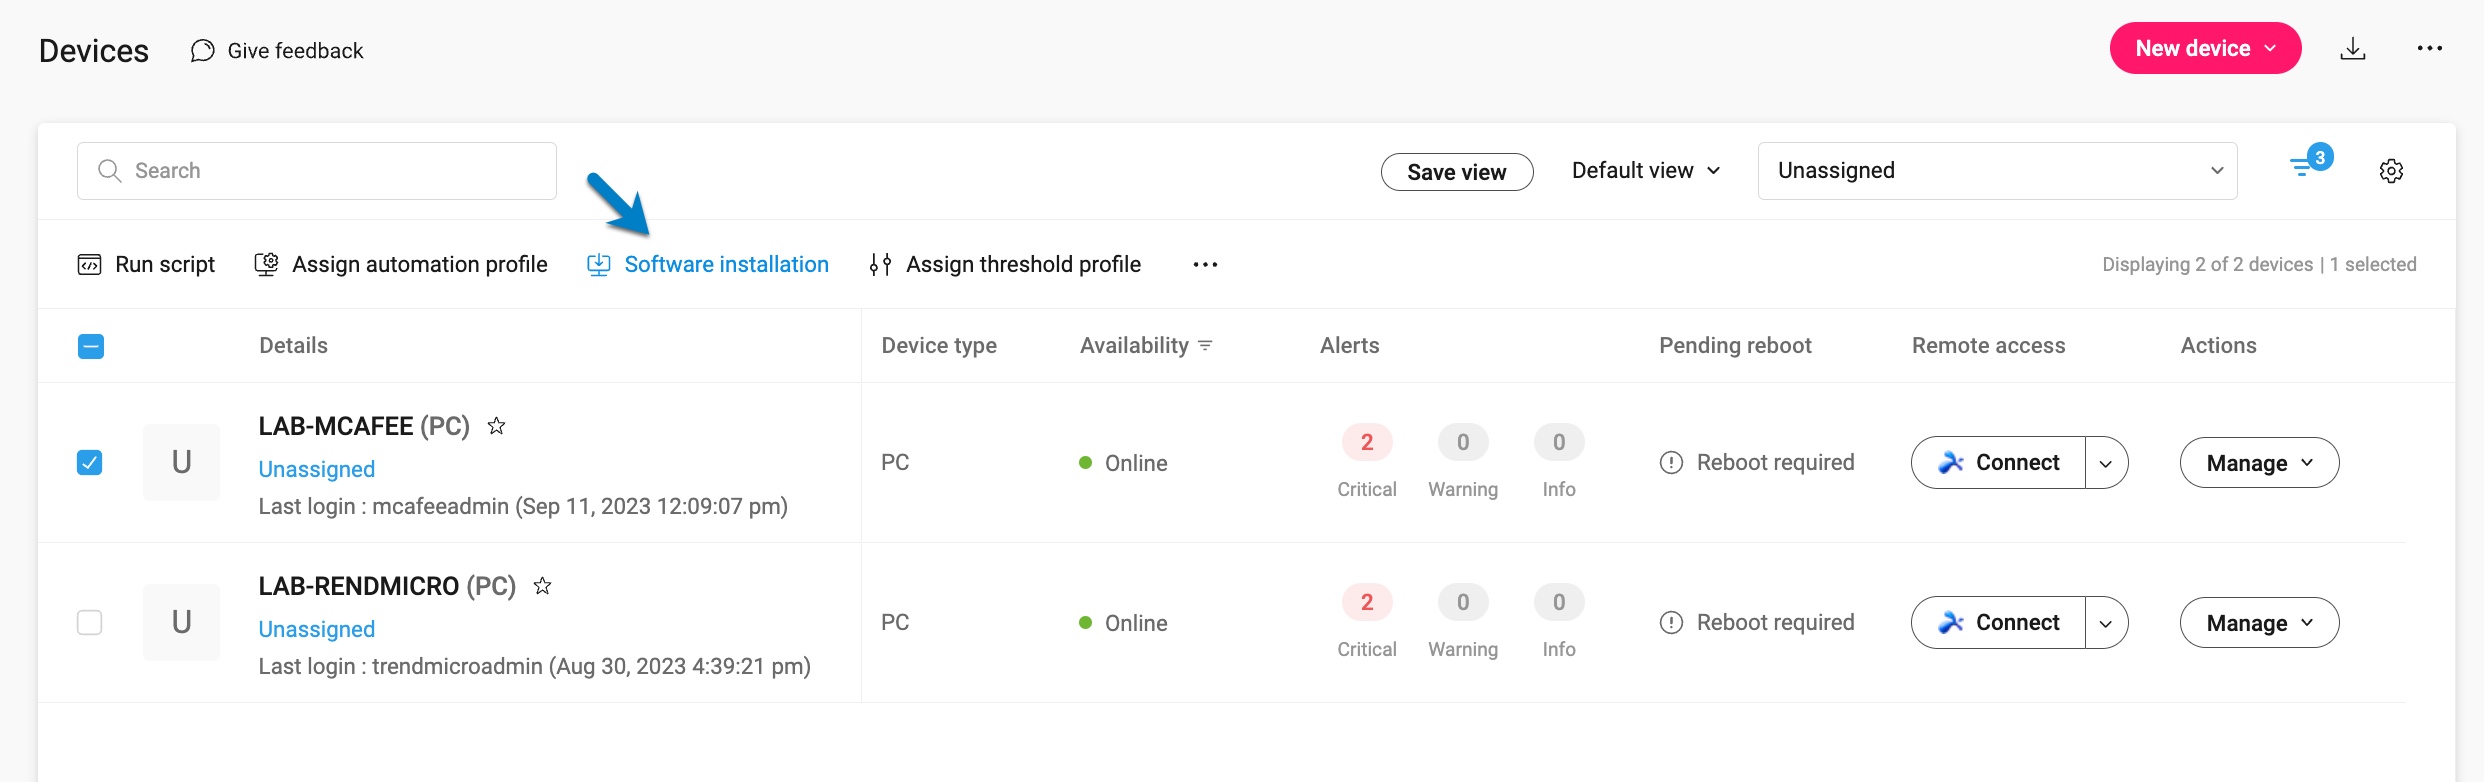The width and height of the screenshot is (2484, 782).
Task: Click the Pending reboot column header
Action: 1735,346
